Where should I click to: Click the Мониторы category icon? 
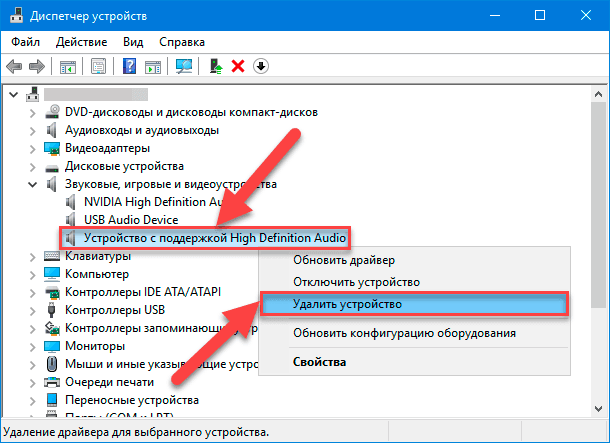(52, 346)
